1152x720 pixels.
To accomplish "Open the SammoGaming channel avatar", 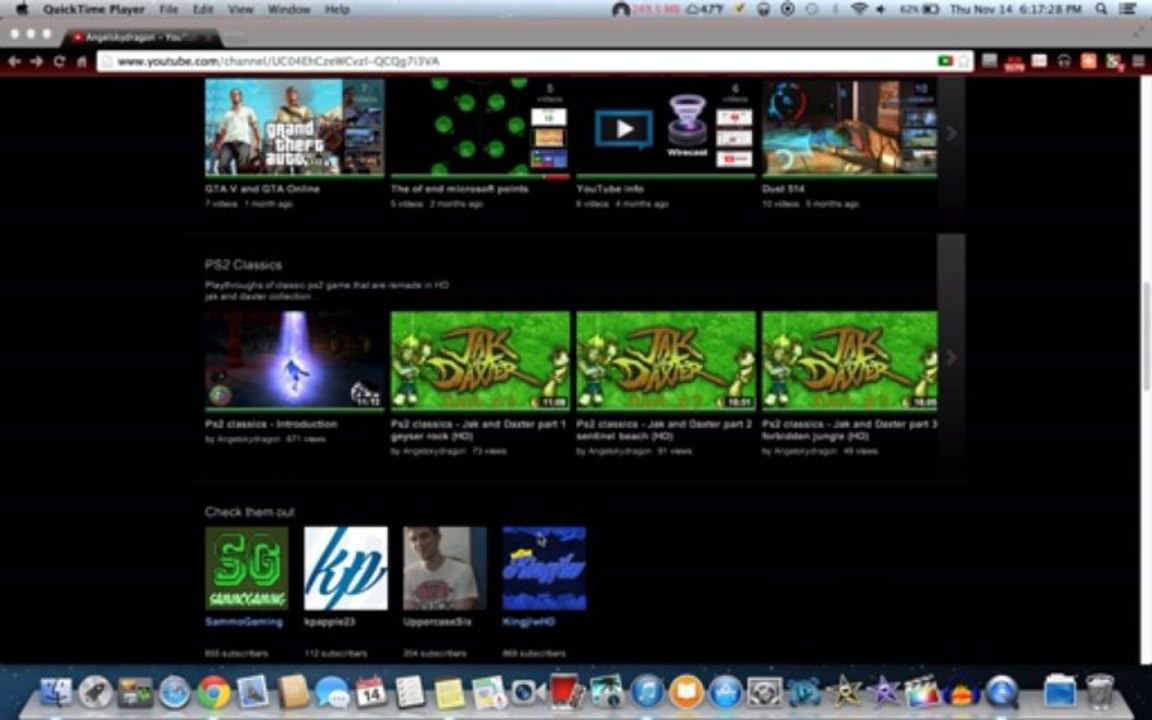I will click(246, 568).
